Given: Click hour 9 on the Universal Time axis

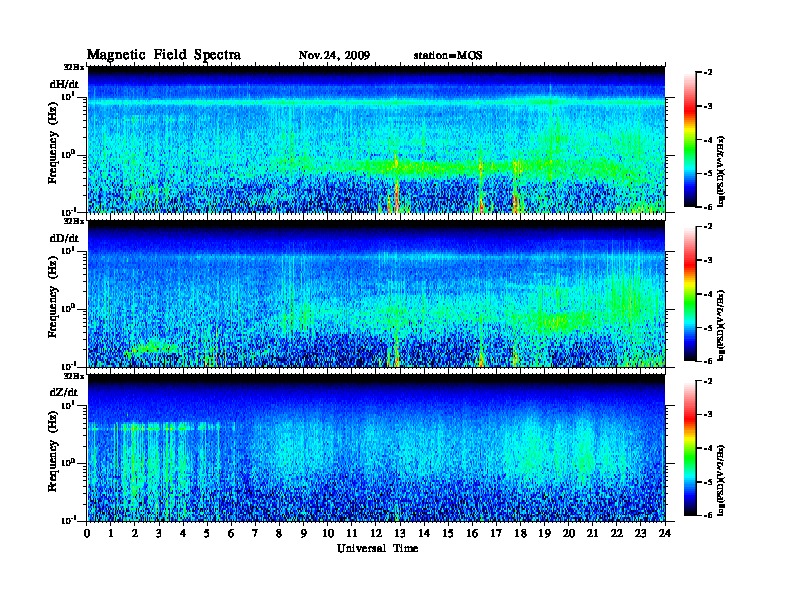Looking at the screenshot, I should 304,533.
